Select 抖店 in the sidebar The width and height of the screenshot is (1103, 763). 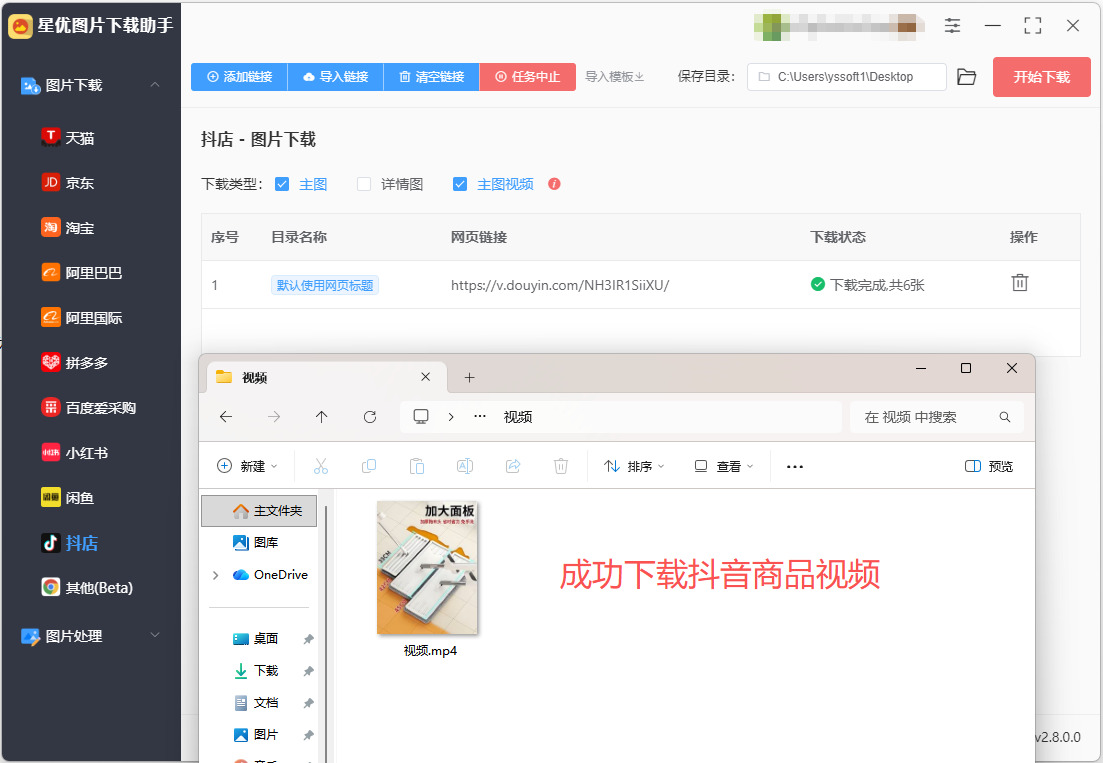70,543
